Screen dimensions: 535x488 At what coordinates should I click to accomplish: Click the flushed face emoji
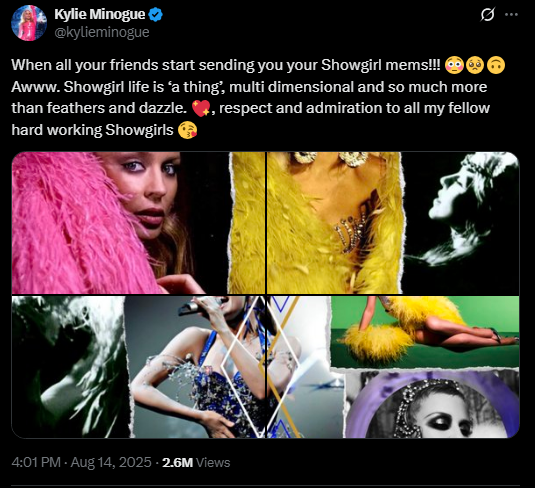454,65
